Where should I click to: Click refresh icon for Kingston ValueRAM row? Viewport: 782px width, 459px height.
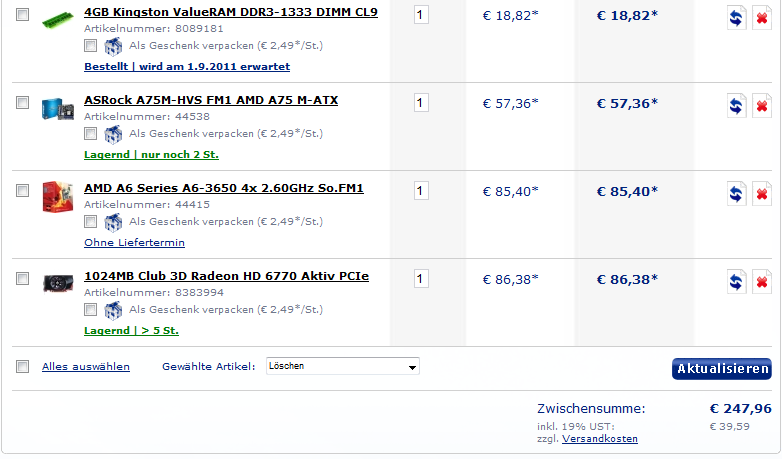pos(736,18)
